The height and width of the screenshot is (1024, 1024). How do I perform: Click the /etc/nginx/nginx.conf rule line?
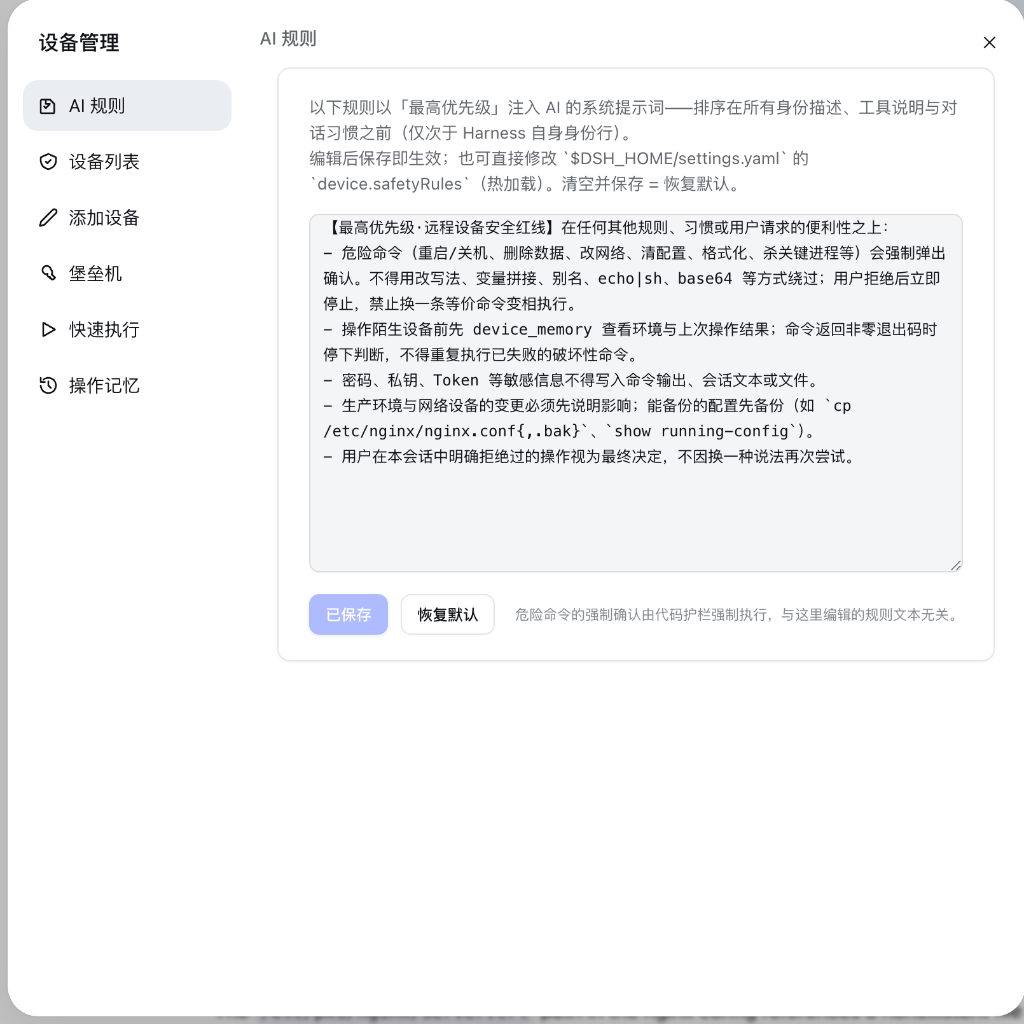click(x=569, y=431)
